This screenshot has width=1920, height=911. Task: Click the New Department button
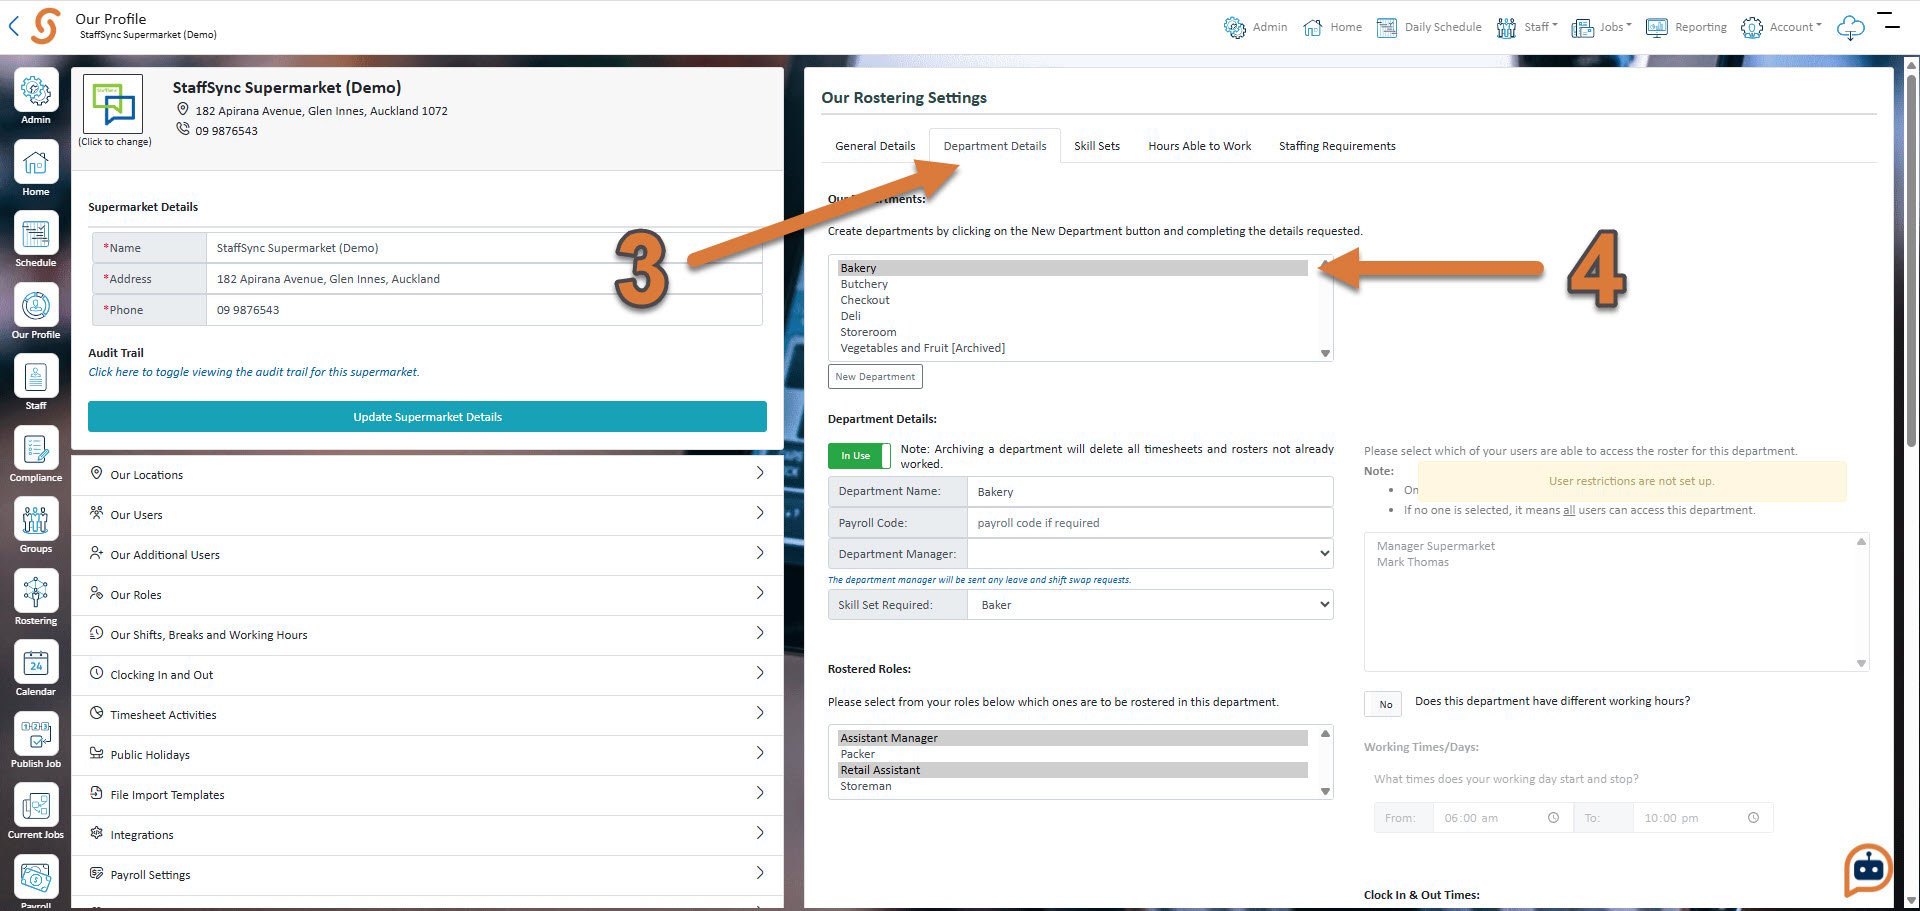click(875, 377)
